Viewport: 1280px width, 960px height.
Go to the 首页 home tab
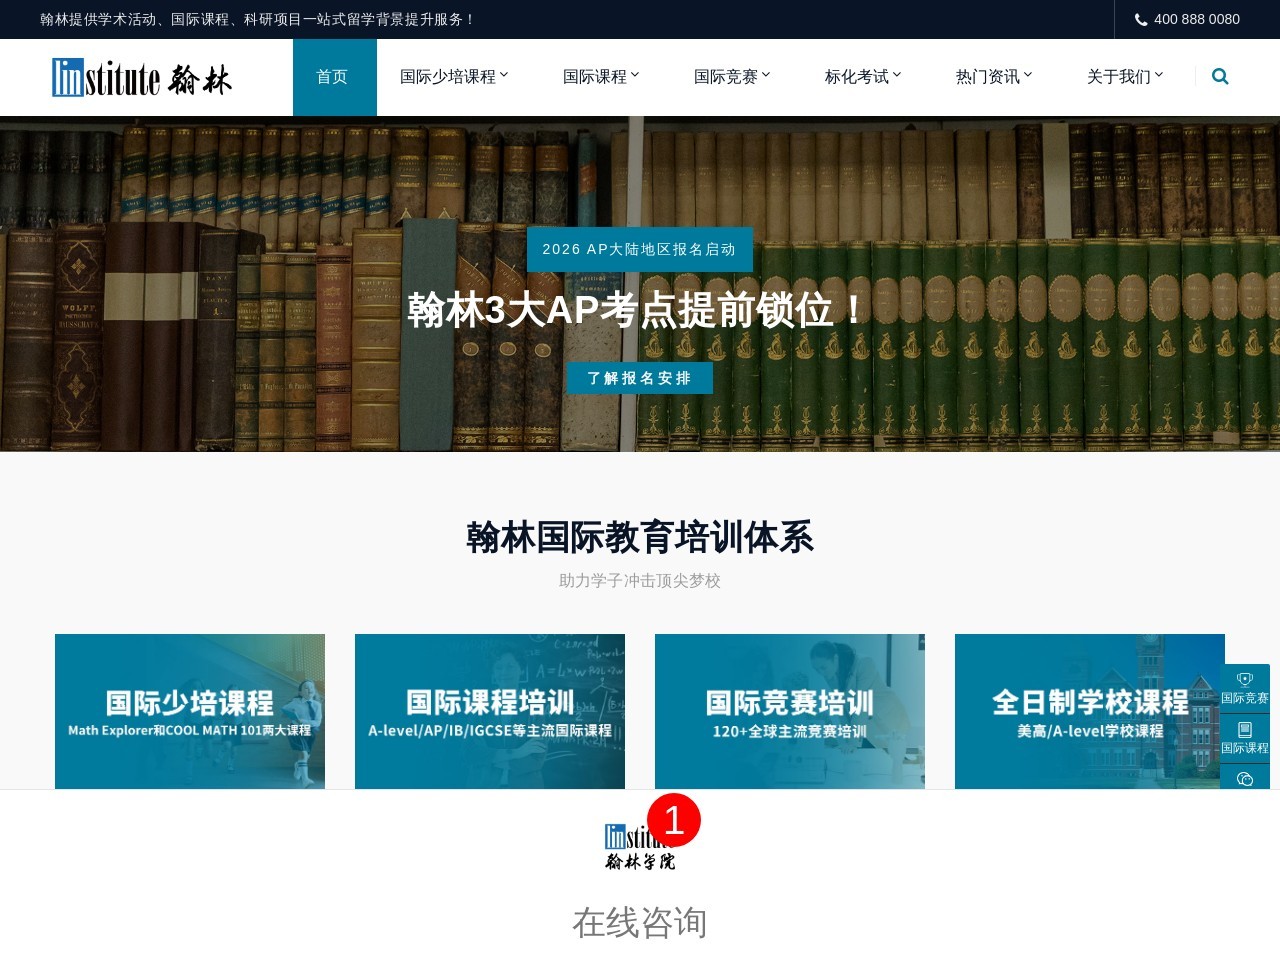334,77
